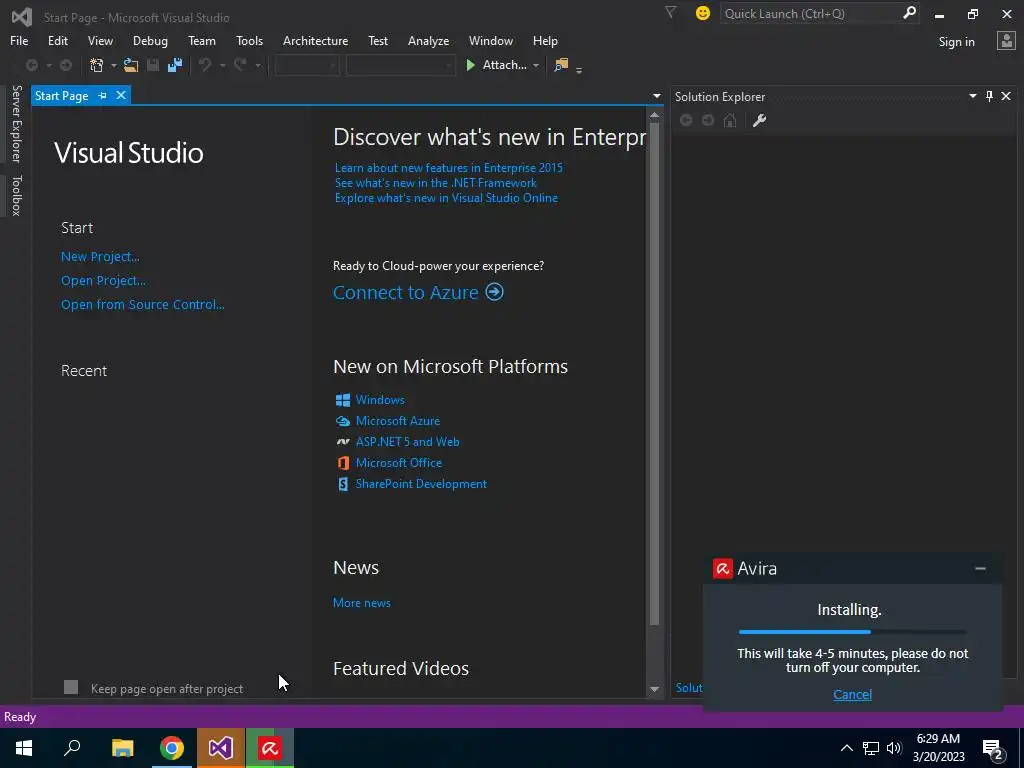Click the notifications flag filter icon
1024x768 pixels.
[x=670, y=12]
